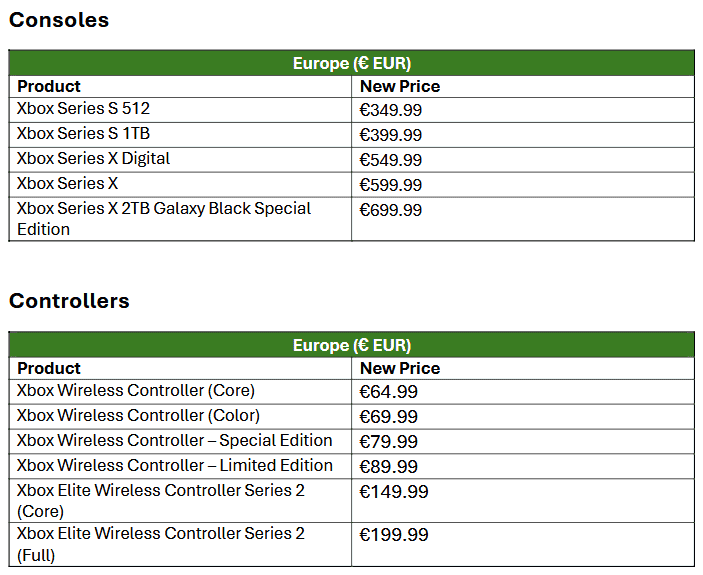The height and width of the screenshot is (575, 703).
Task: Select the Xbox Series S 1TB row label
Action: tap(84, 133)
